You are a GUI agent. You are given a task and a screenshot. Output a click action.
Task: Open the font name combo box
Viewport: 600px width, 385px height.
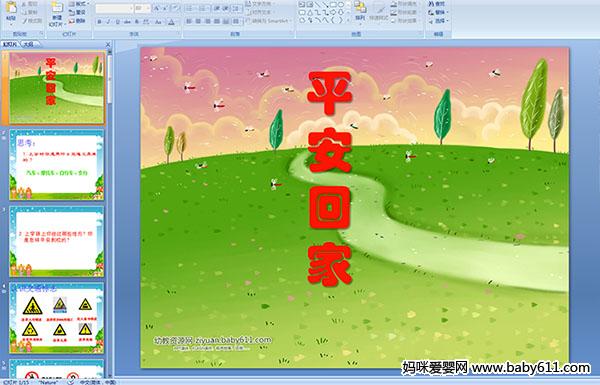pyautogui.click(x=114, y=8)
